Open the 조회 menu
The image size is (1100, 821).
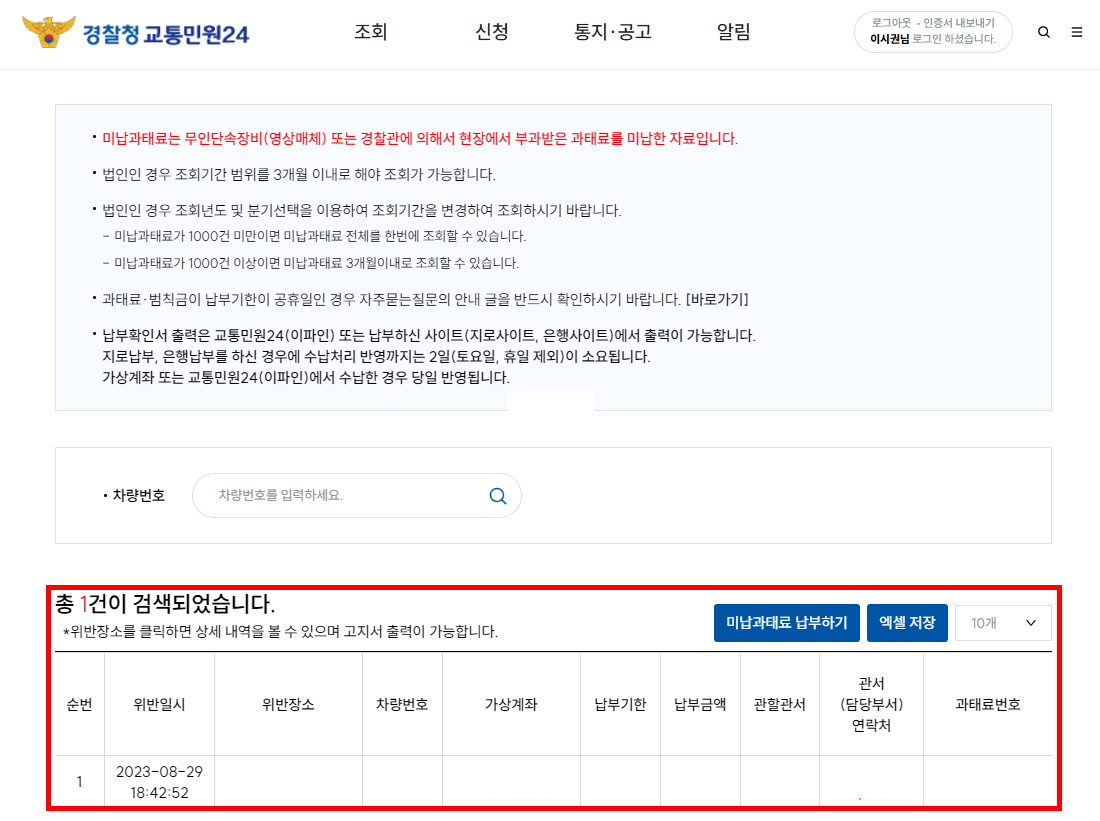pos(370,32)
